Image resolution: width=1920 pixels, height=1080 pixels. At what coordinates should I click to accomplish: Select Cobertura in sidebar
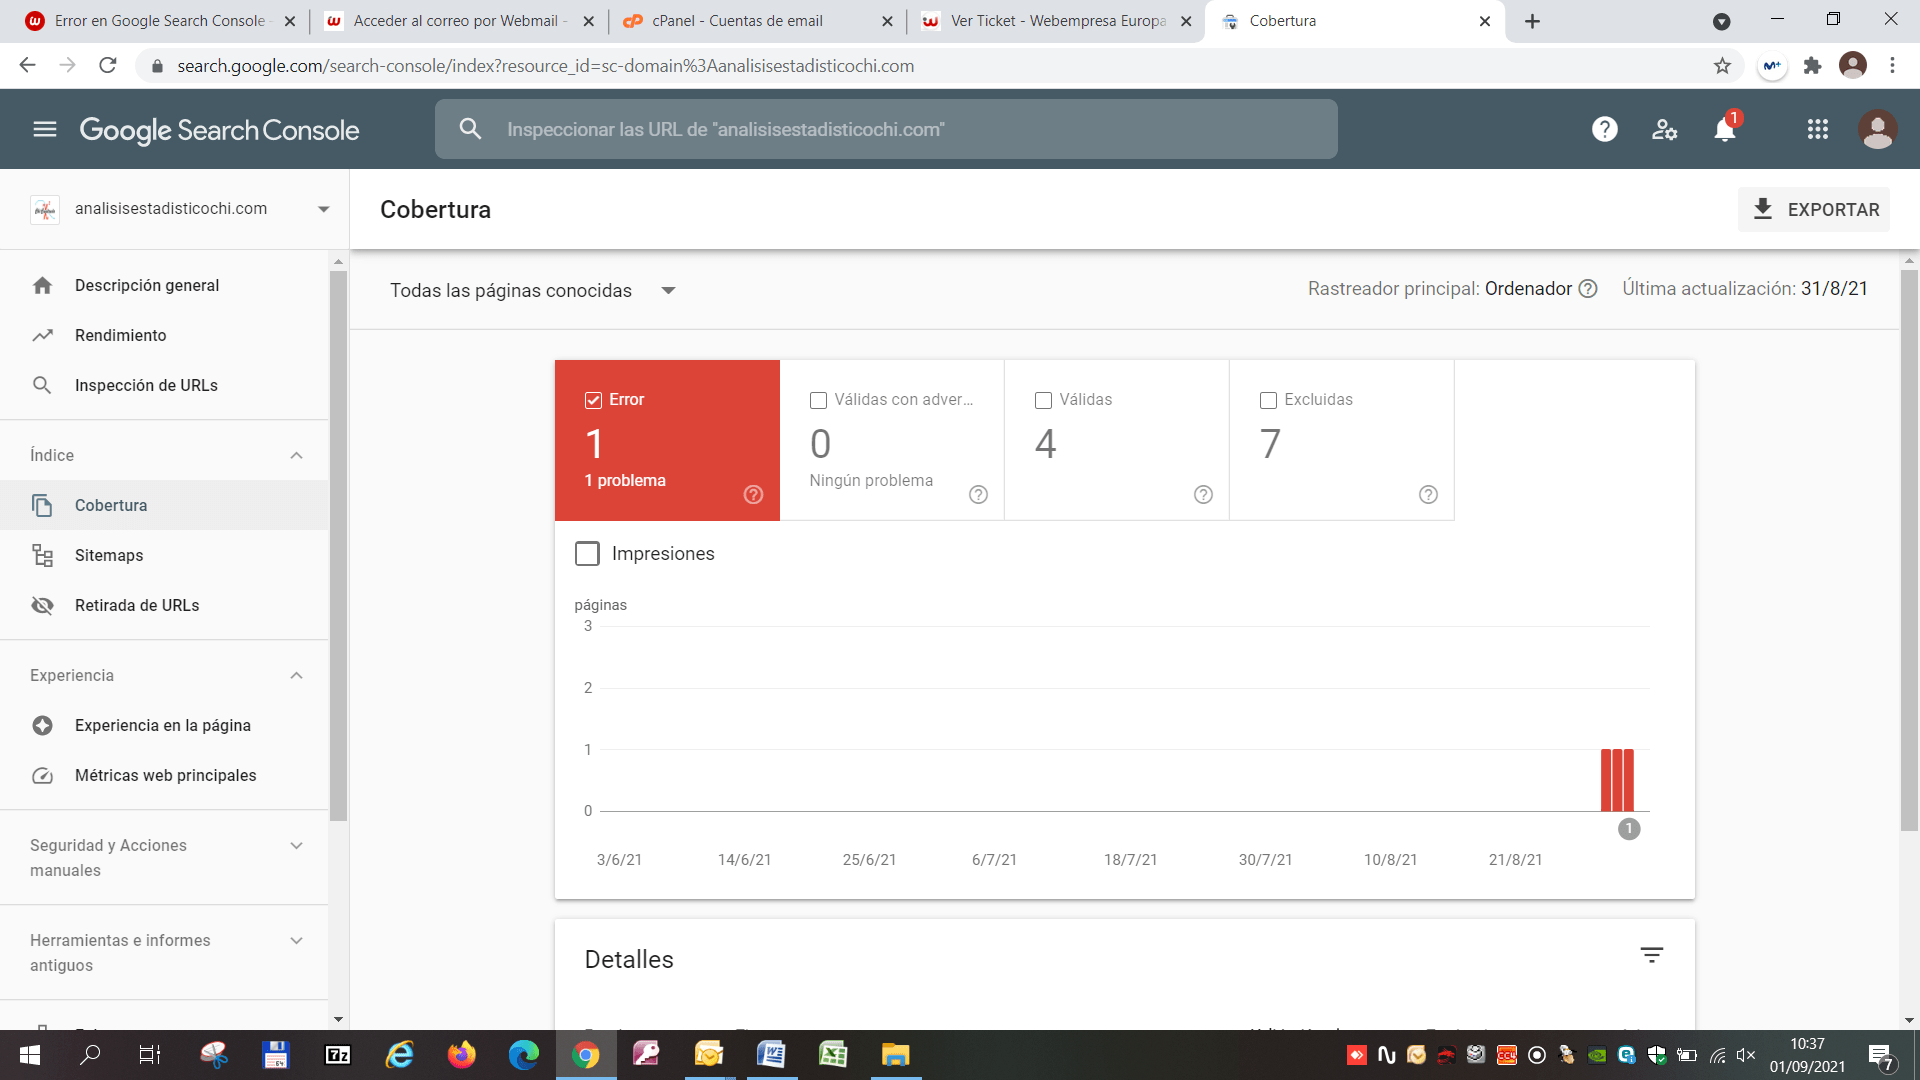[x=165, y=505]
